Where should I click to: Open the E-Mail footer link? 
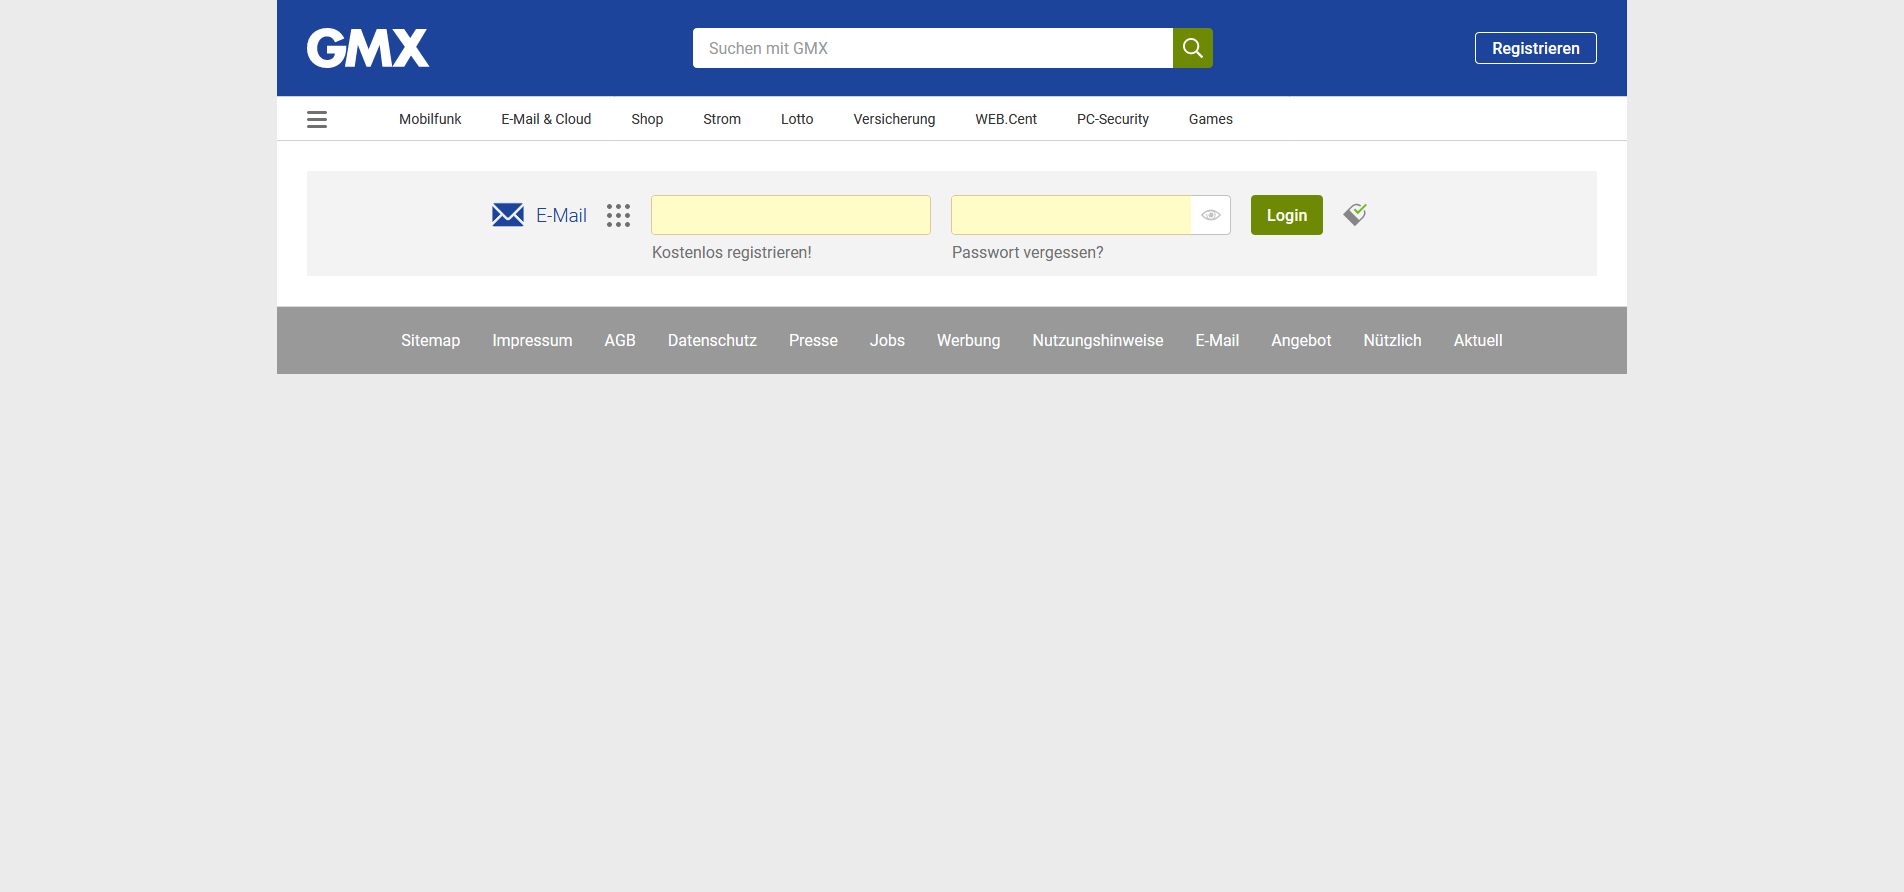pos(1217,341)
